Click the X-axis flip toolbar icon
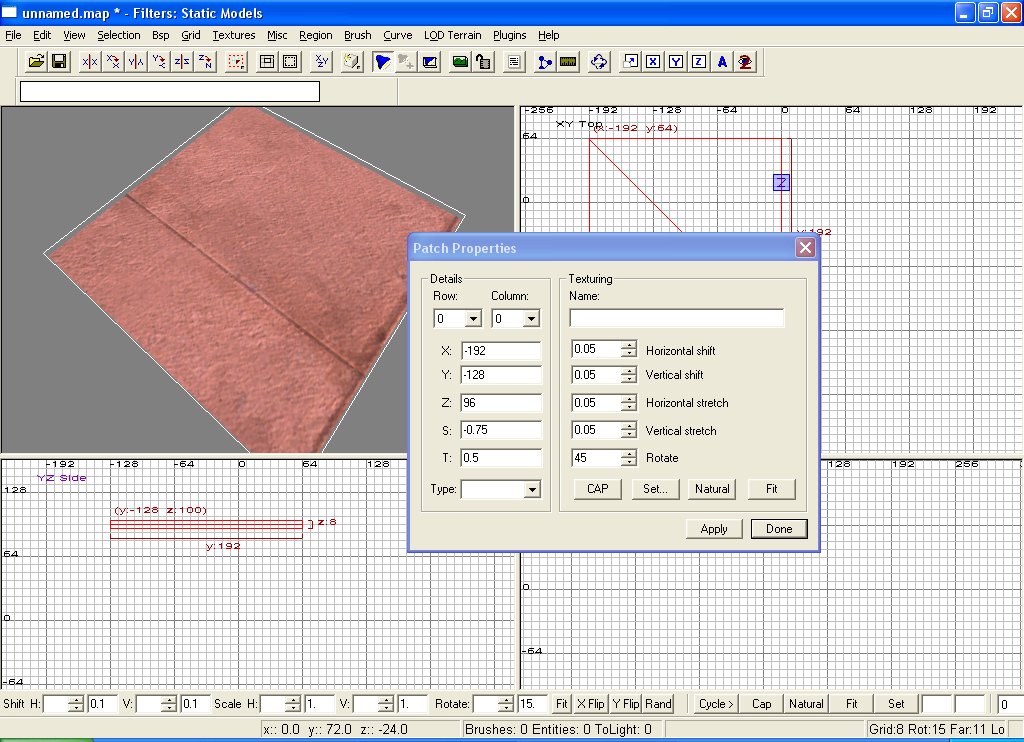Viewport: 1024px width, 742px height. coord(90,62)
